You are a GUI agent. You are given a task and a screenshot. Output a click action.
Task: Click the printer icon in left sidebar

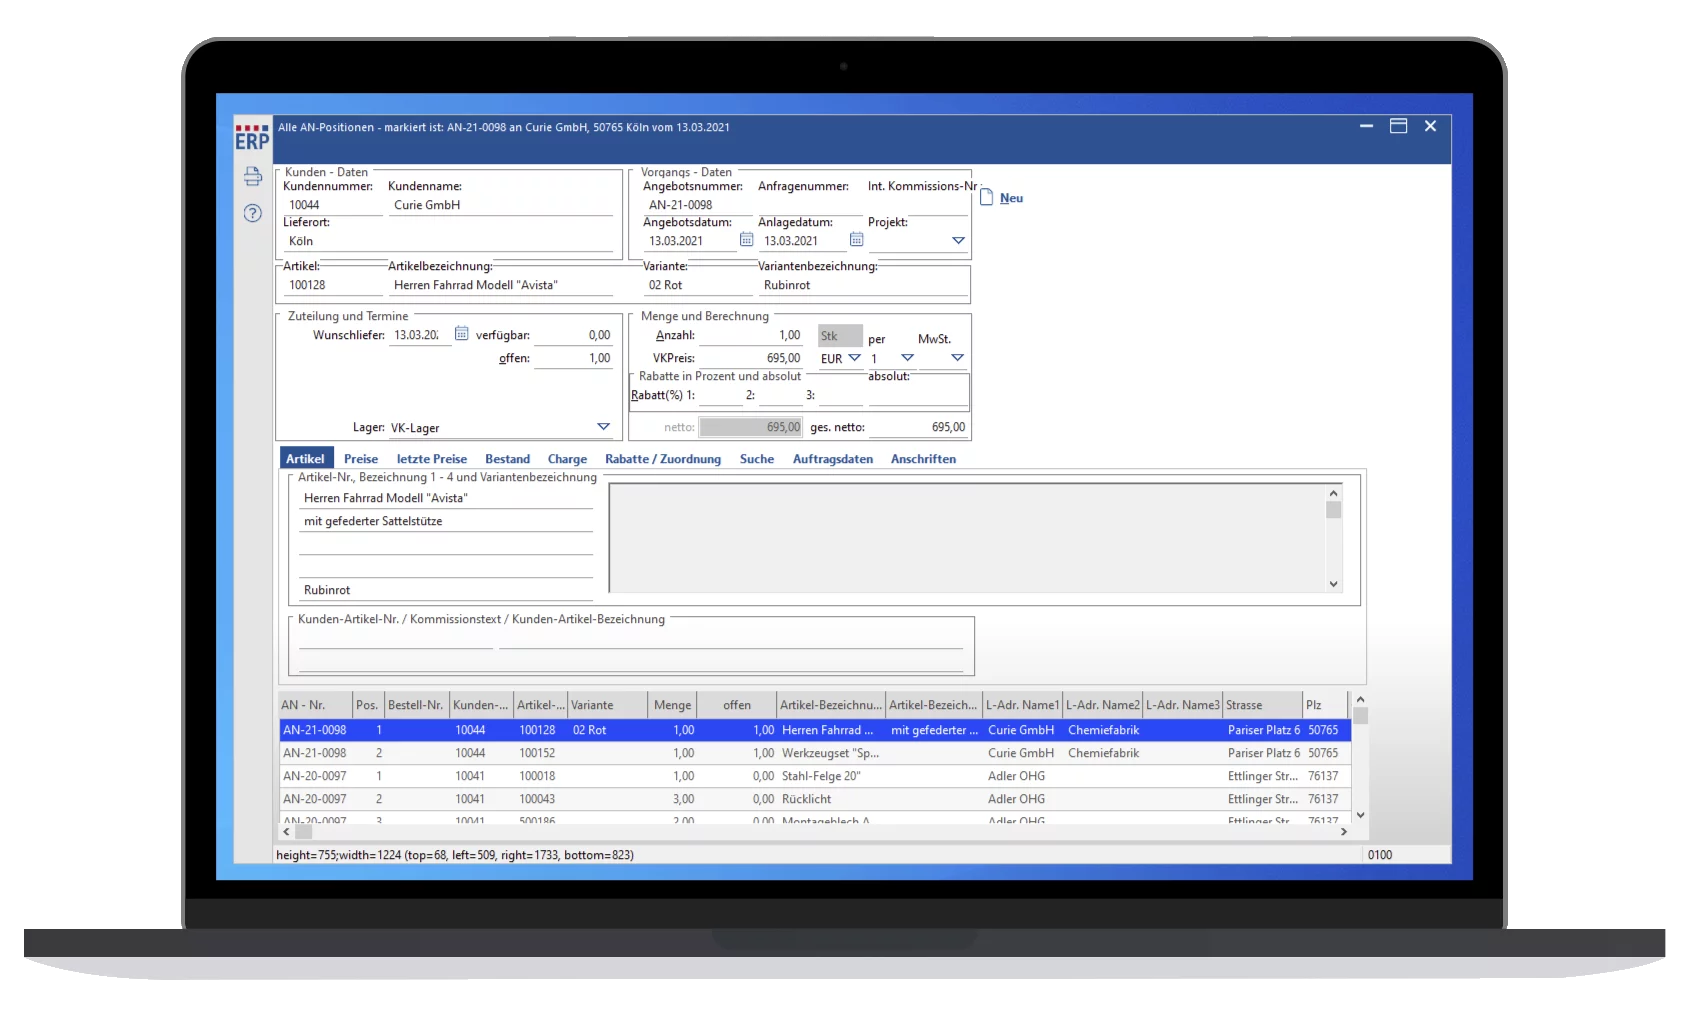(253, 177)
